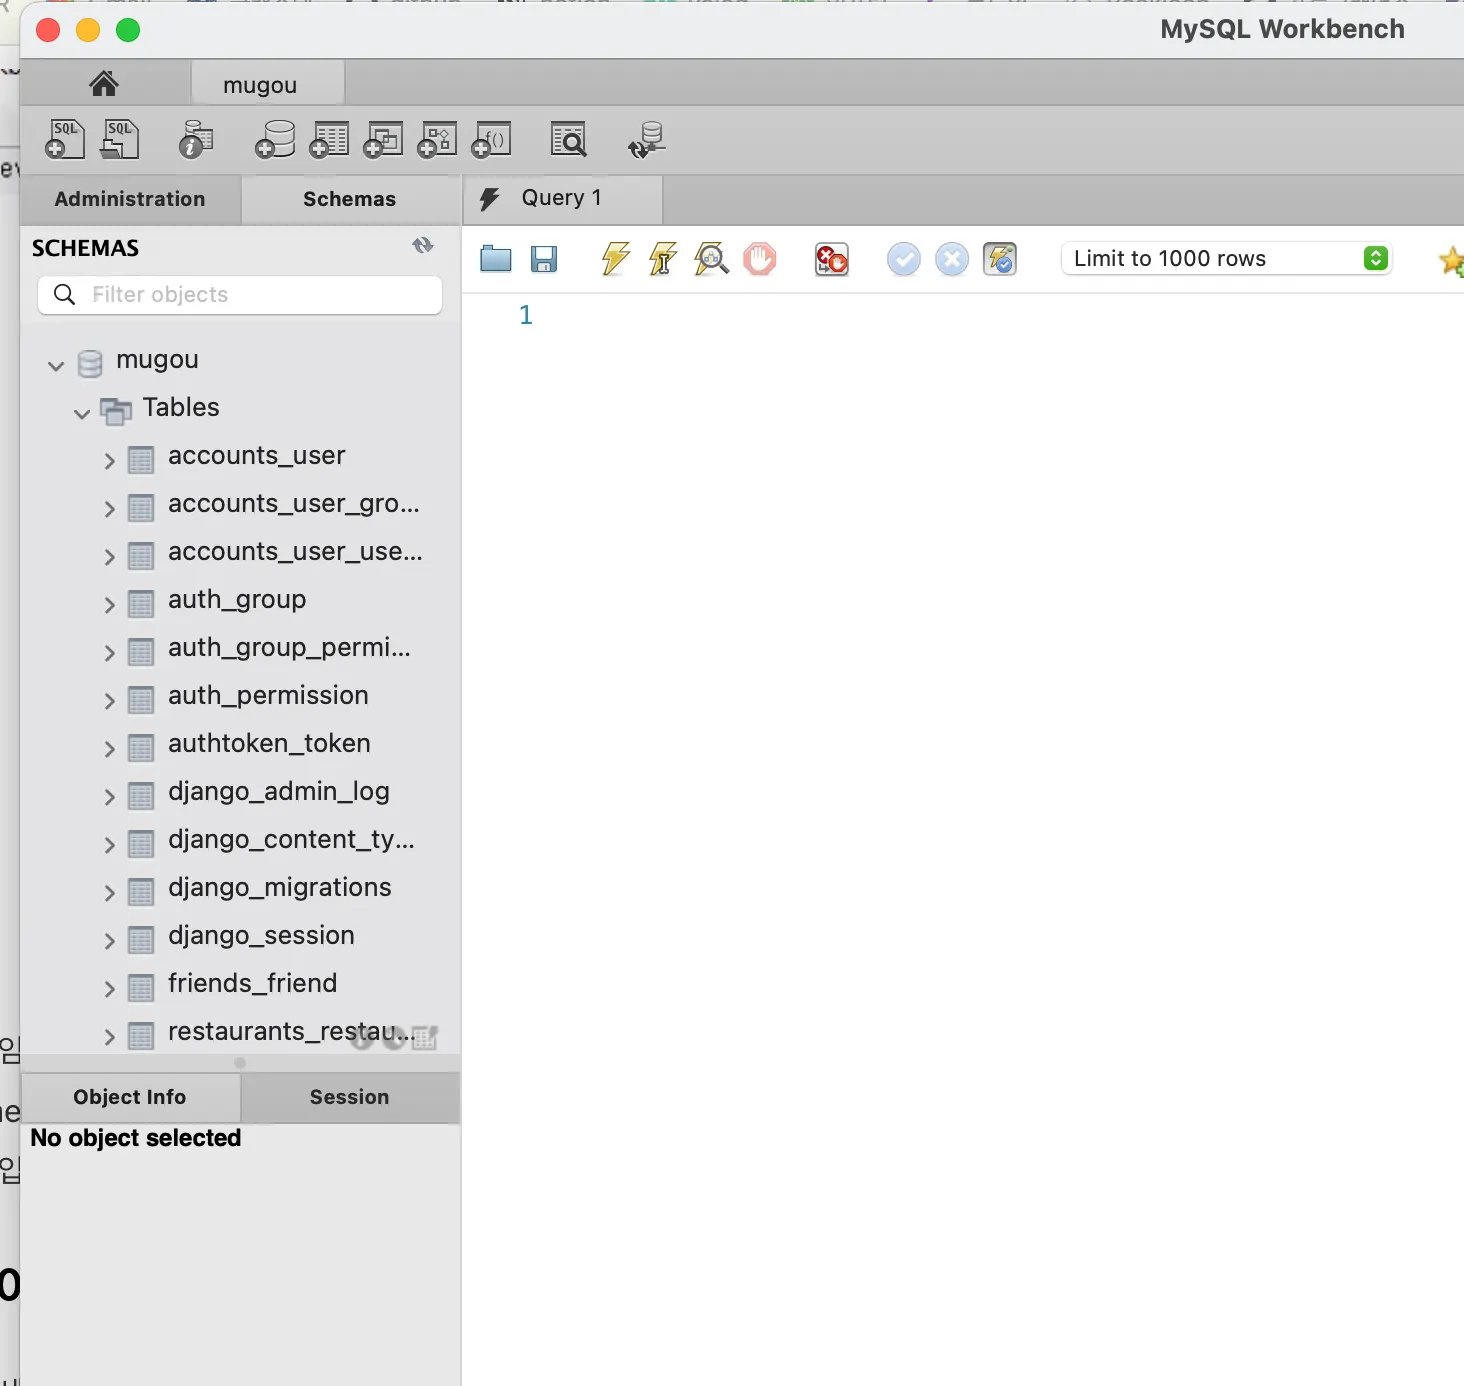
Task: Save the query script to file
Action: point(544,260)
